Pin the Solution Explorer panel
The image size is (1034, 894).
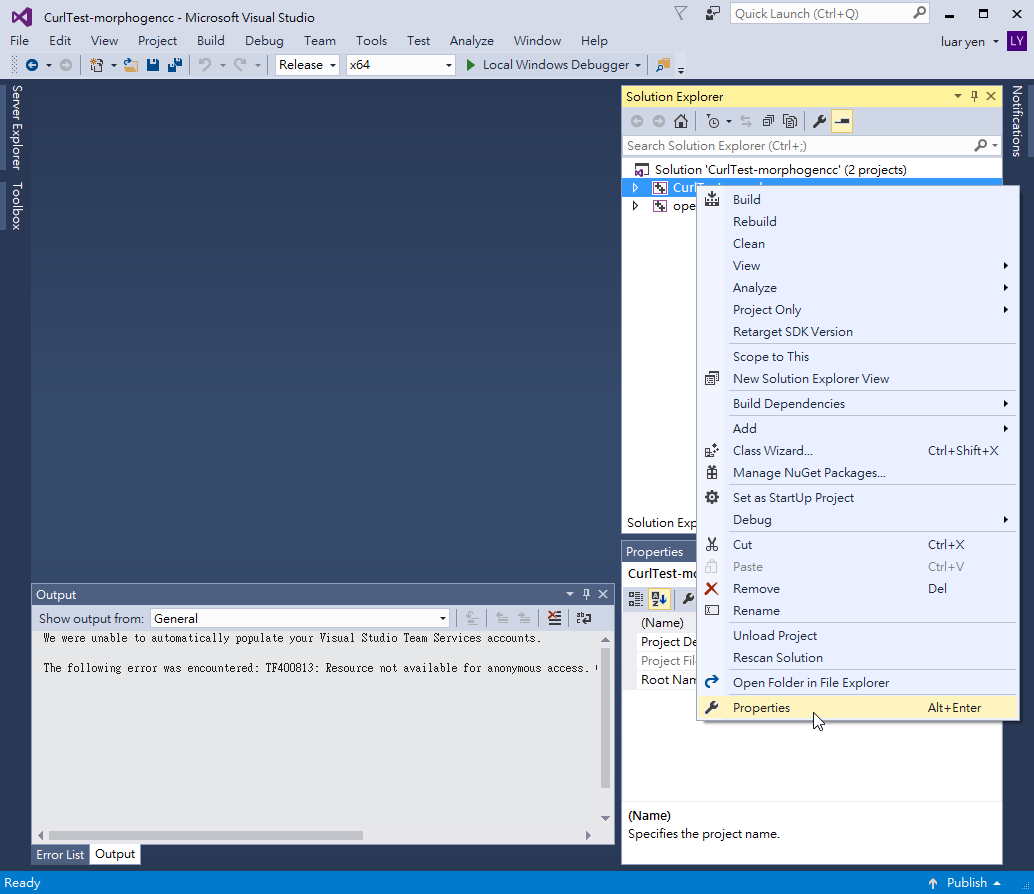[x=973, y=96]
